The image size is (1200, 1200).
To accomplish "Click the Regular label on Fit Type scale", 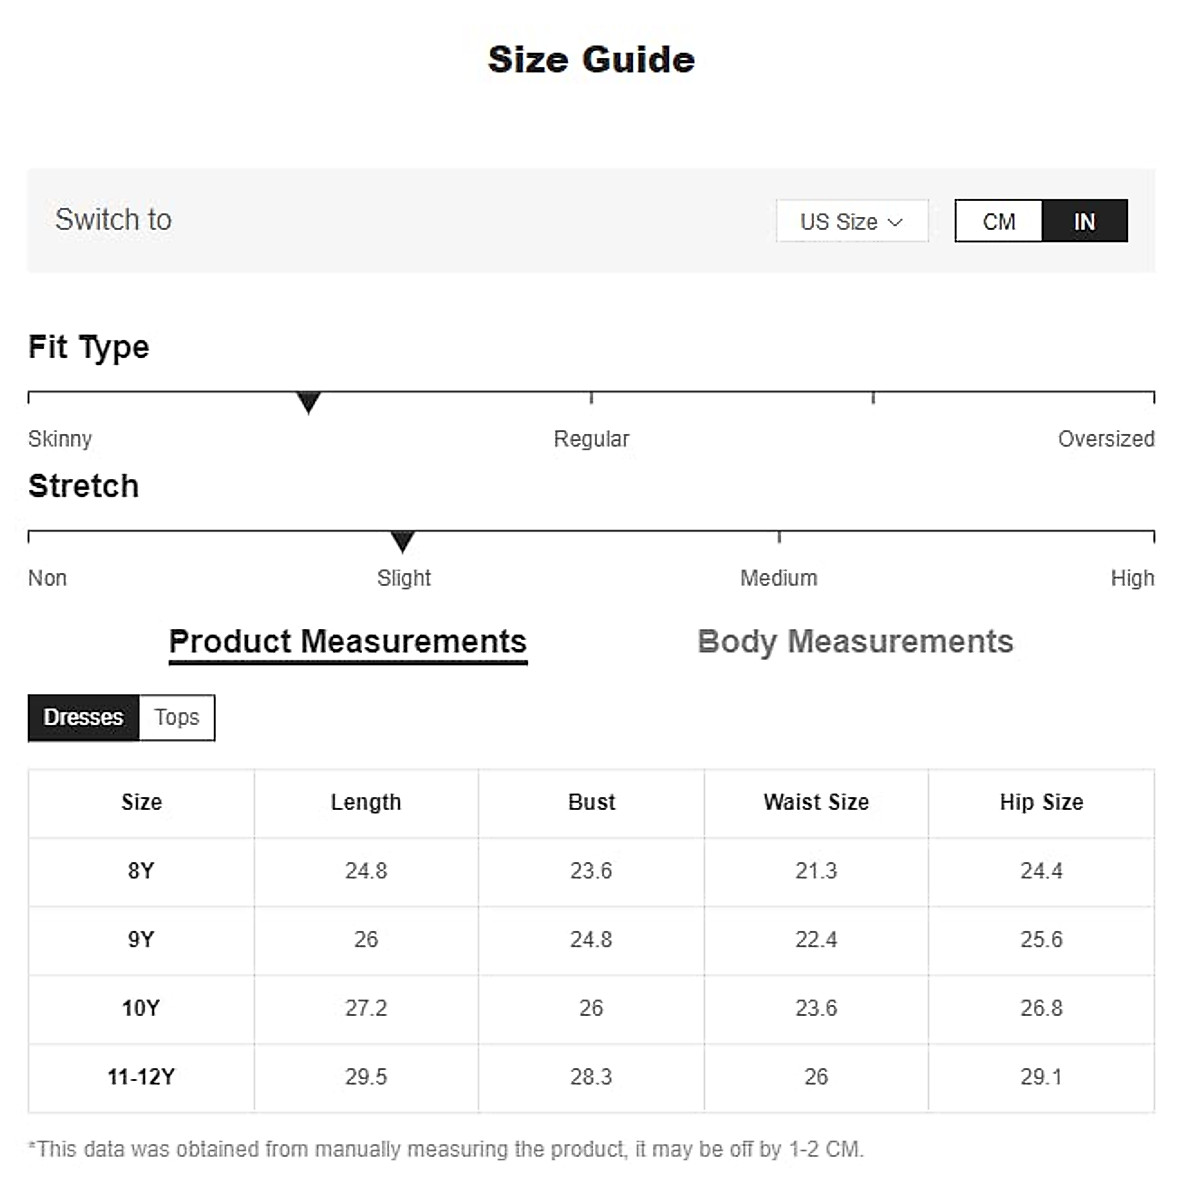I will pyautogui.click(x=591, y=439).
